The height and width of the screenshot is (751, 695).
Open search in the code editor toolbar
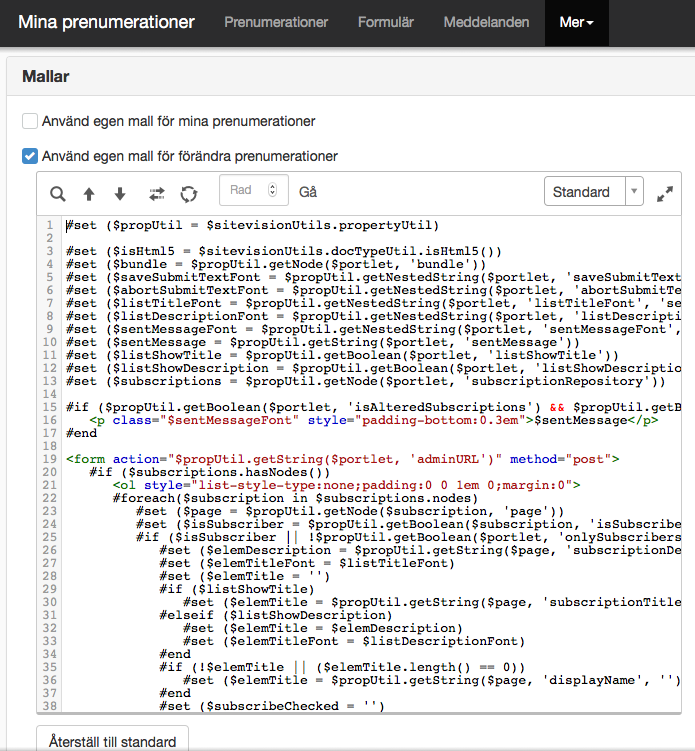click(x=58, y=194)
